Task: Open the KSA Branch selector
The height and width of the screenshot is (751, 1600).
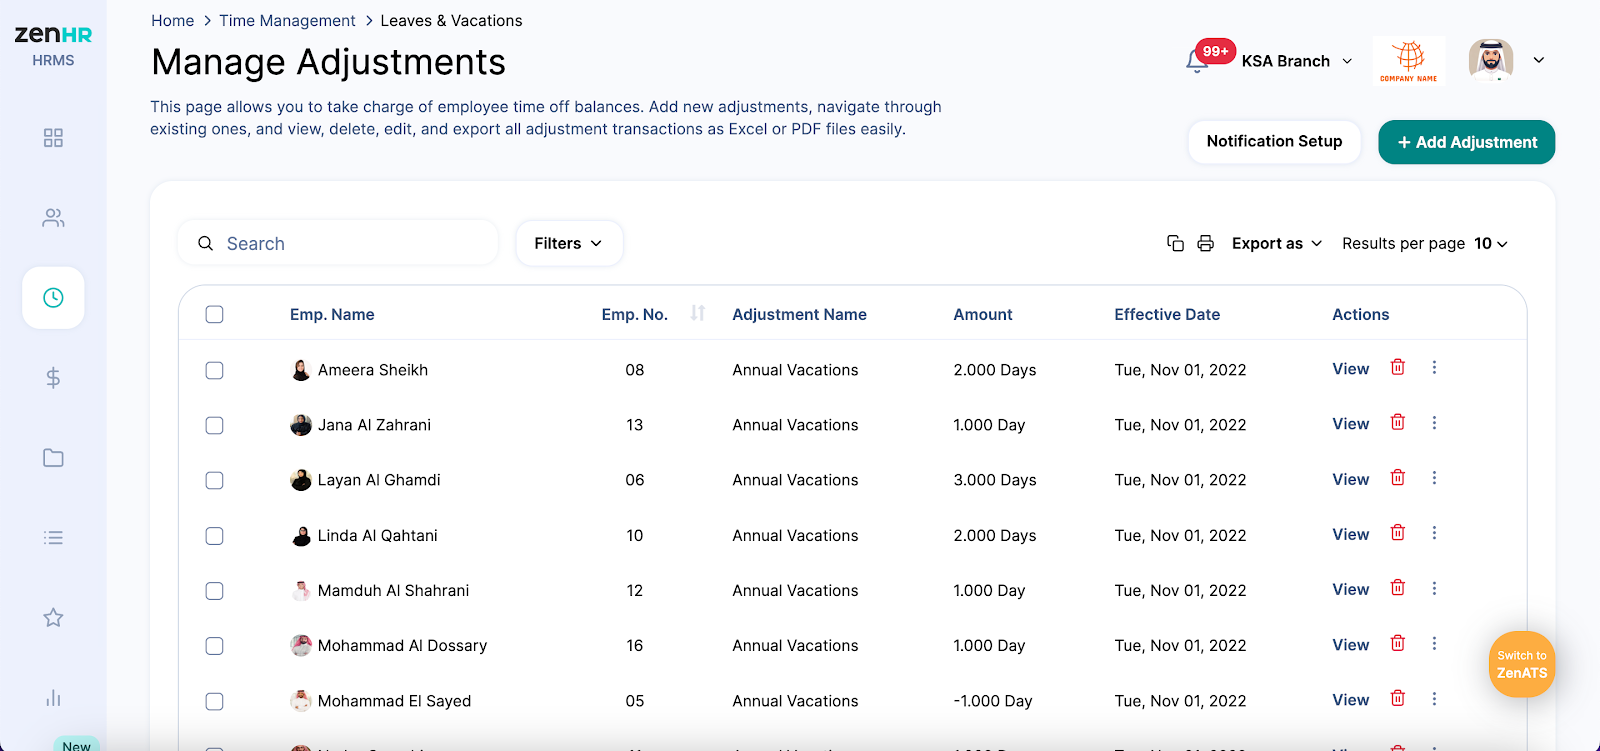Action: [1297, 61]
